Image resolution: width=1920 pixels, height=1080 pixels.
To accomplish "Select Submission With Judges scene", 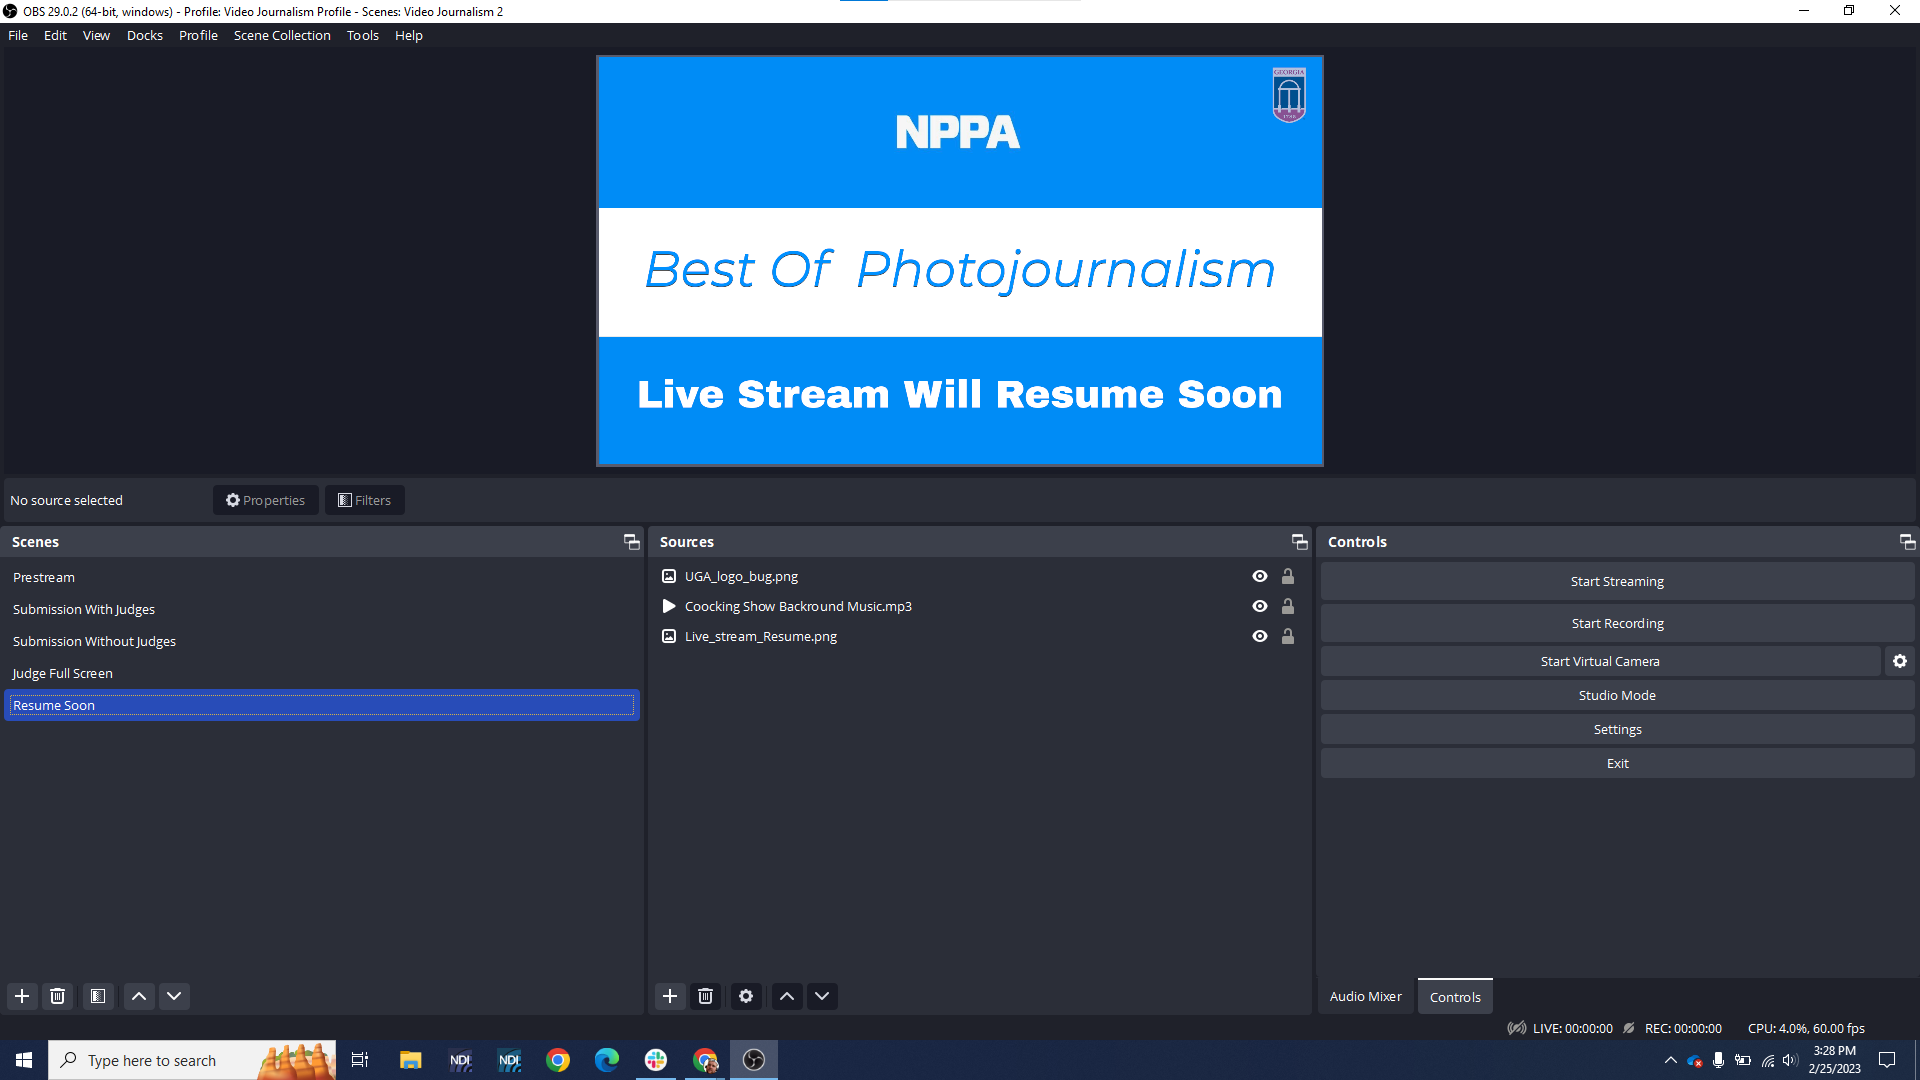I will (x=321, y=609).
